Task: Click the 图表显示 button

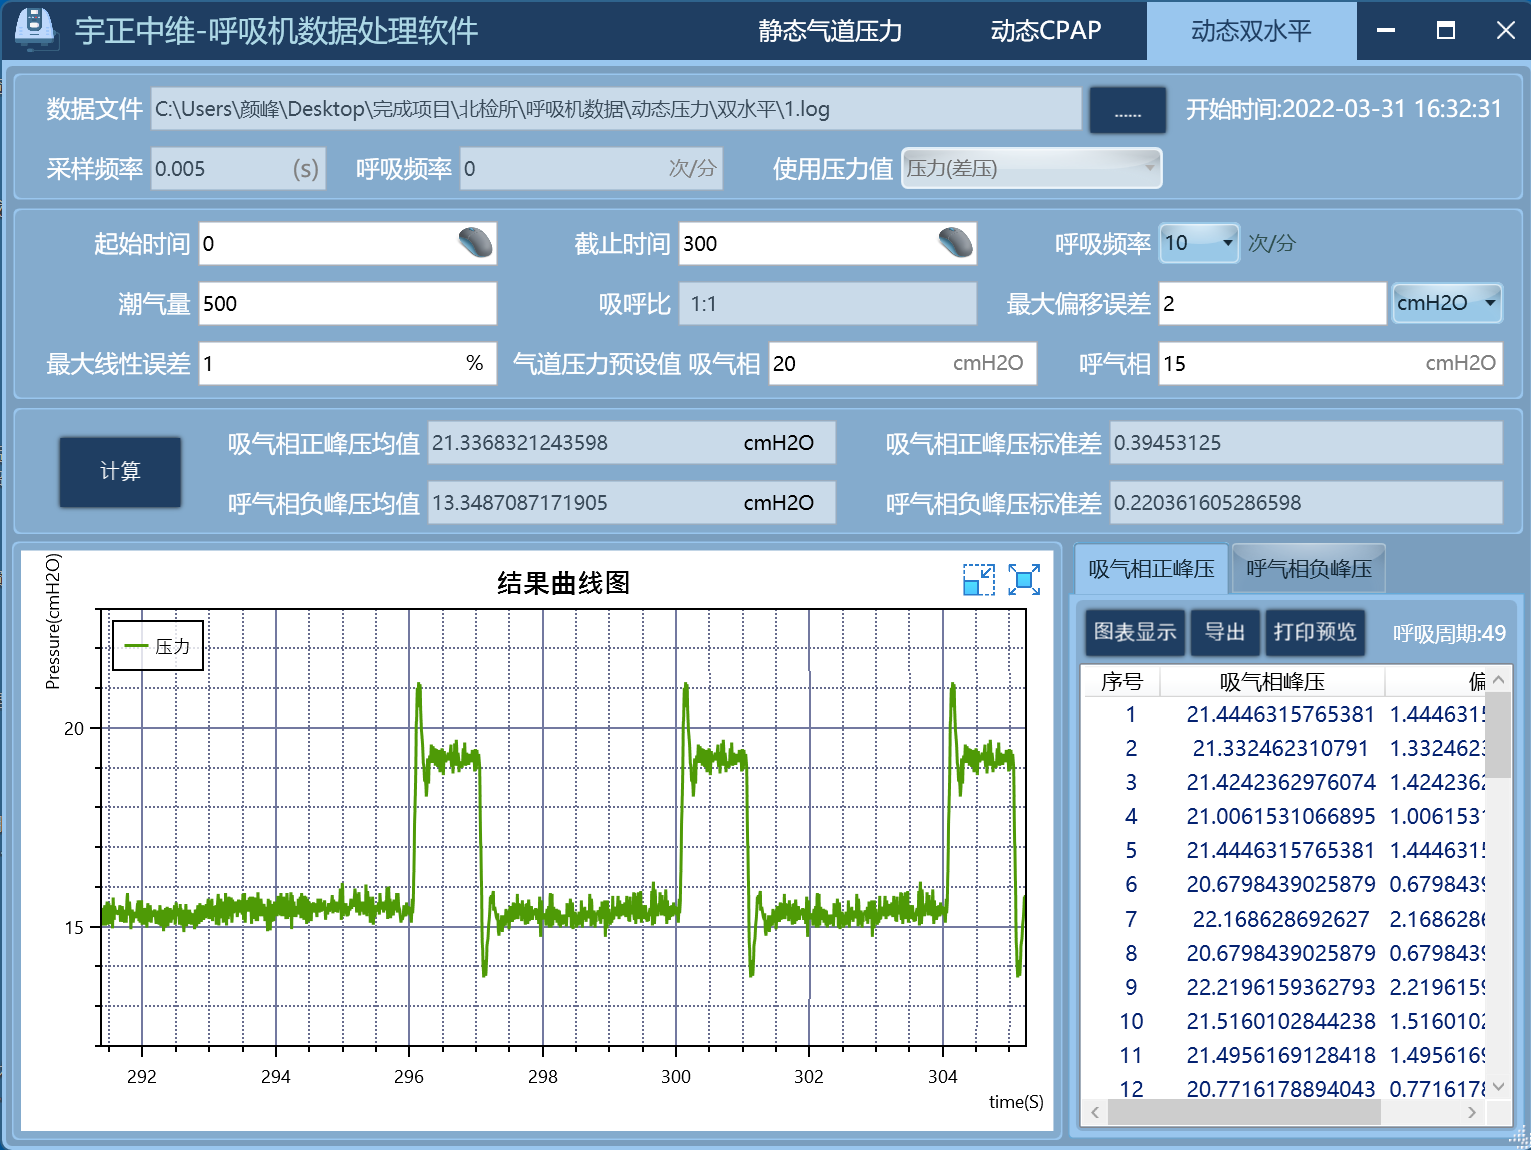Action: (x=1135, y=632)
